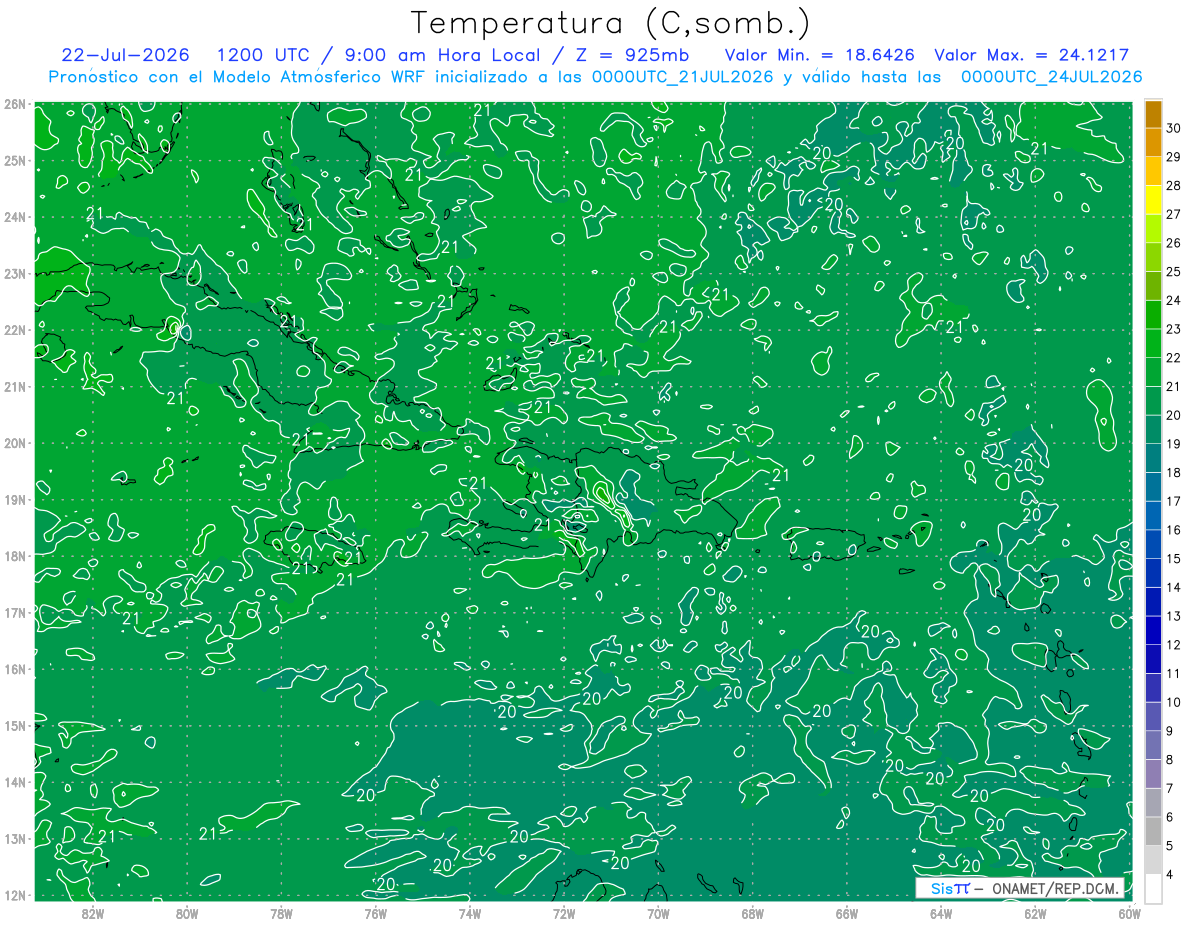Click colorbar scale value "18"
The image size is (1200, 927).
click(x=1174, y=472)
